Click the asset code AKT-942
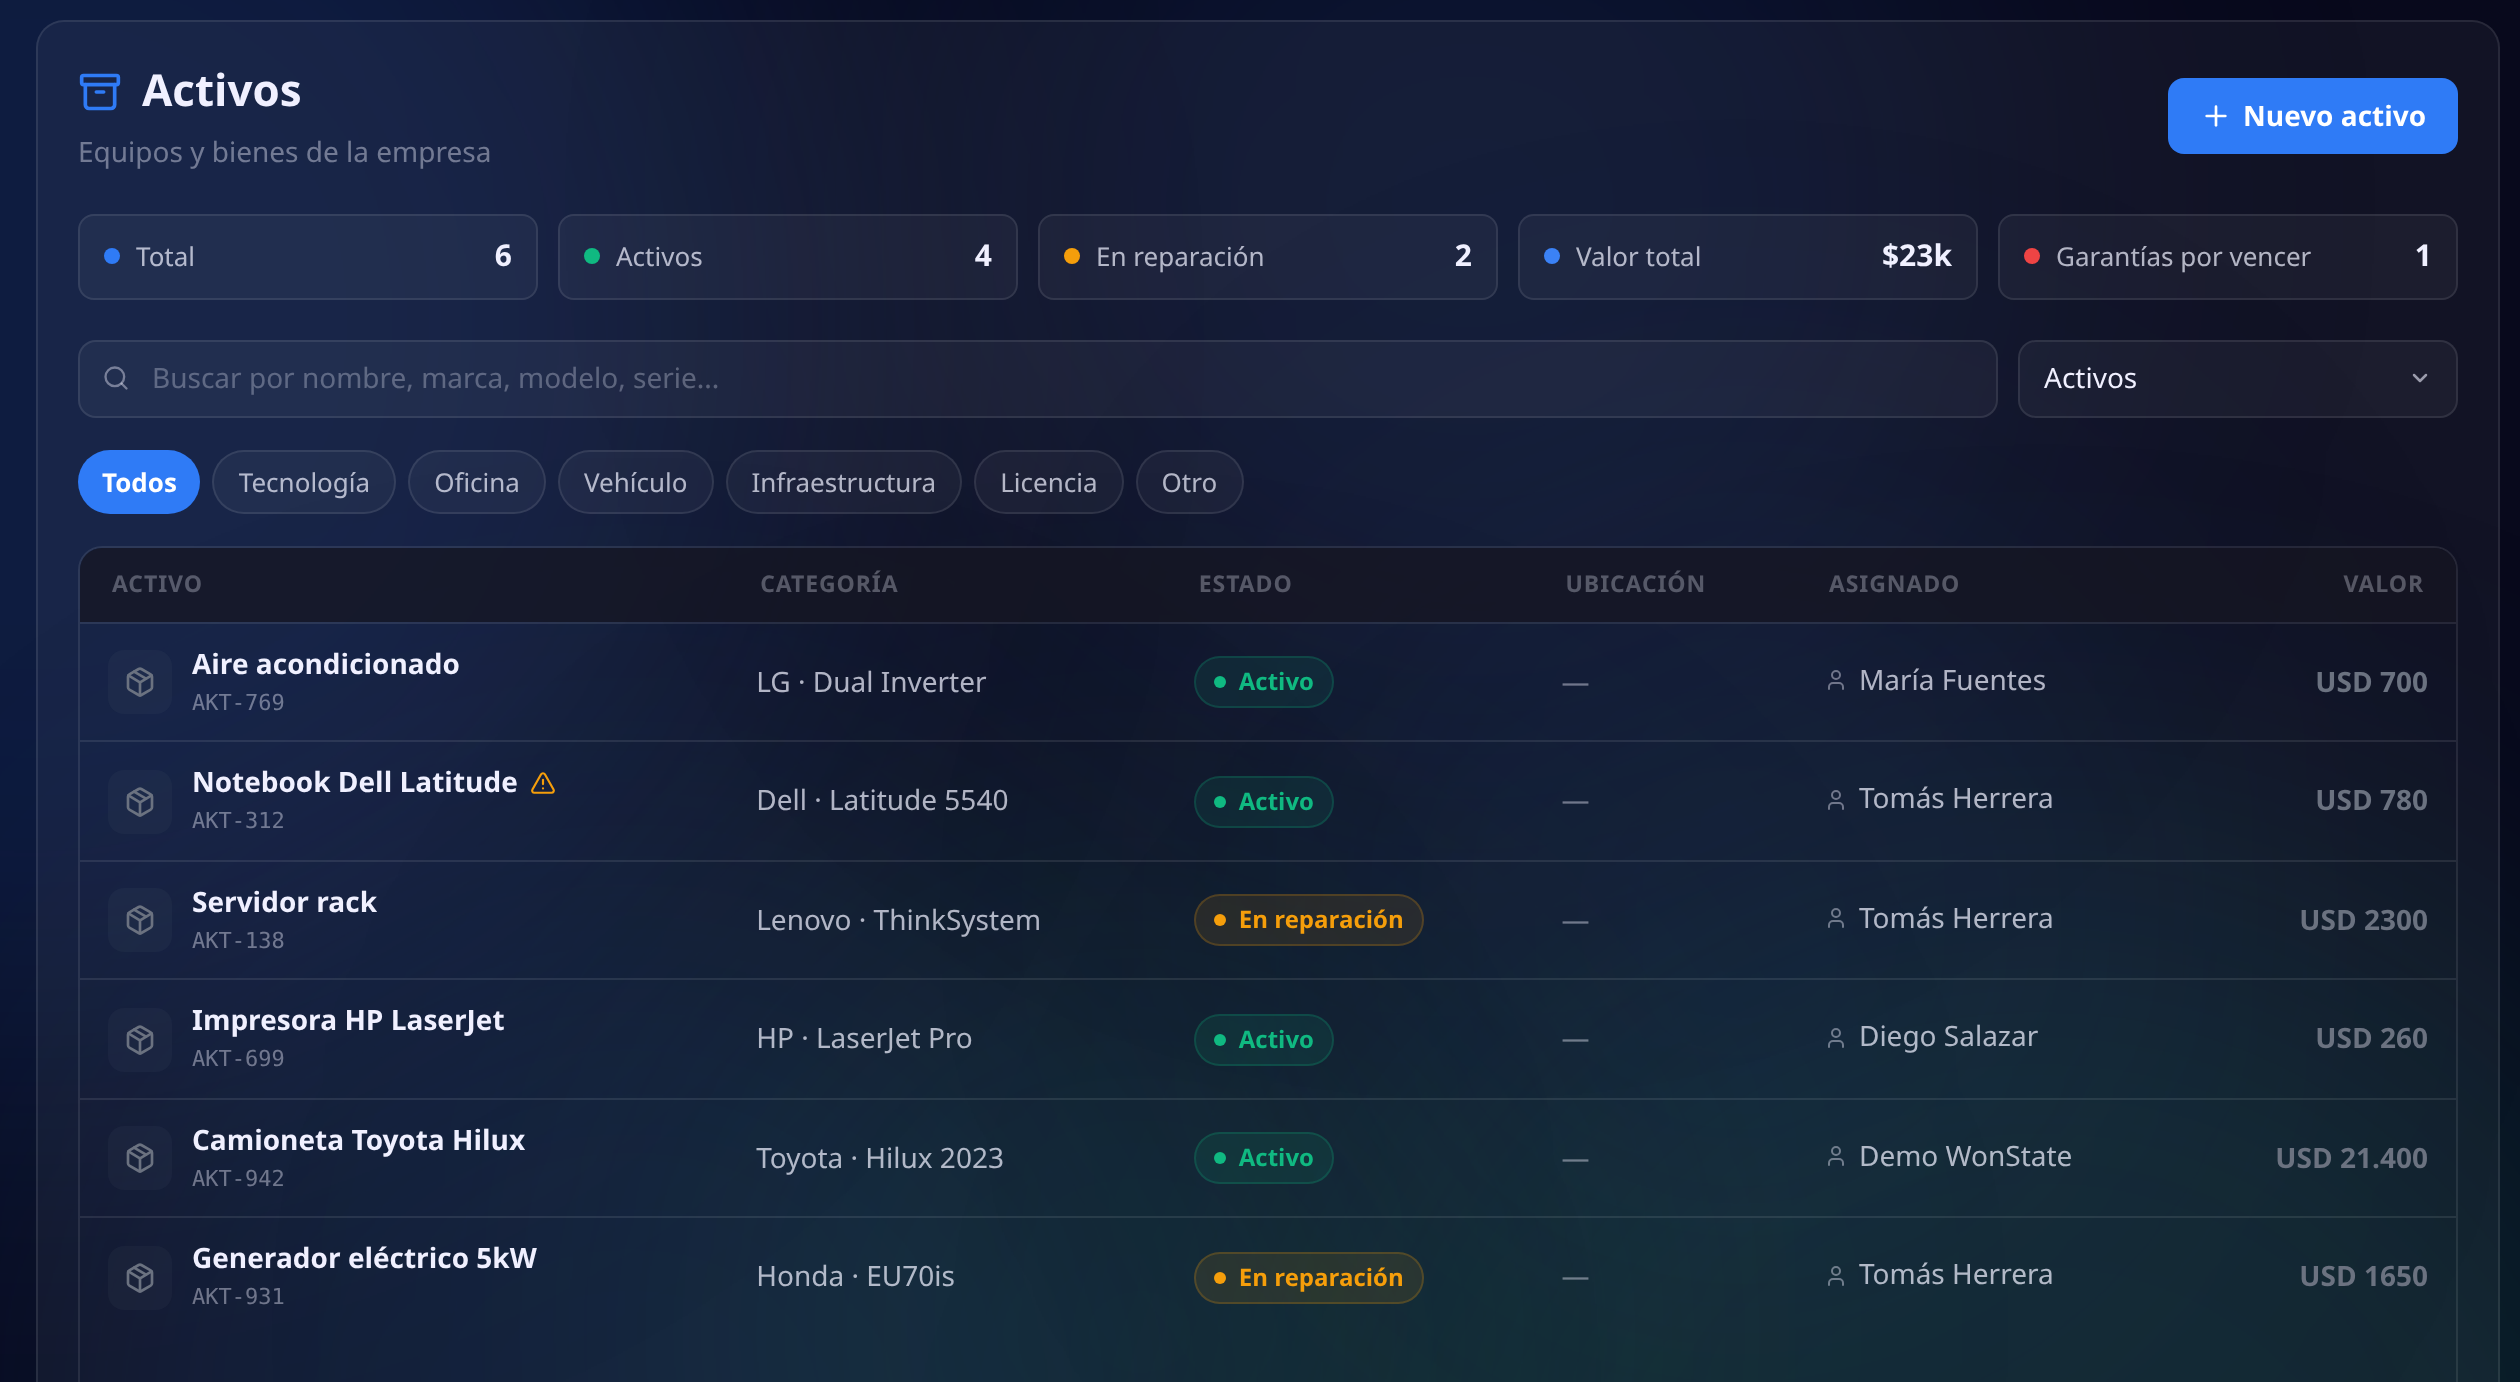 [x=238, y=1179]
